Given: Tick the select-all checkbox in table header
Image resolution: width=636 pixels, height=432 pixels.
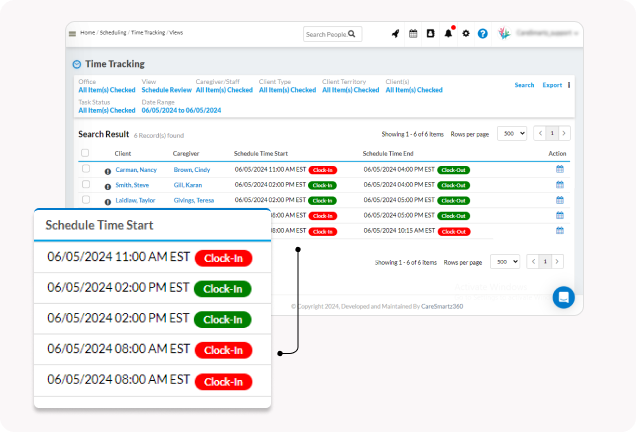Looking at the screenshot, I should 85,154.
